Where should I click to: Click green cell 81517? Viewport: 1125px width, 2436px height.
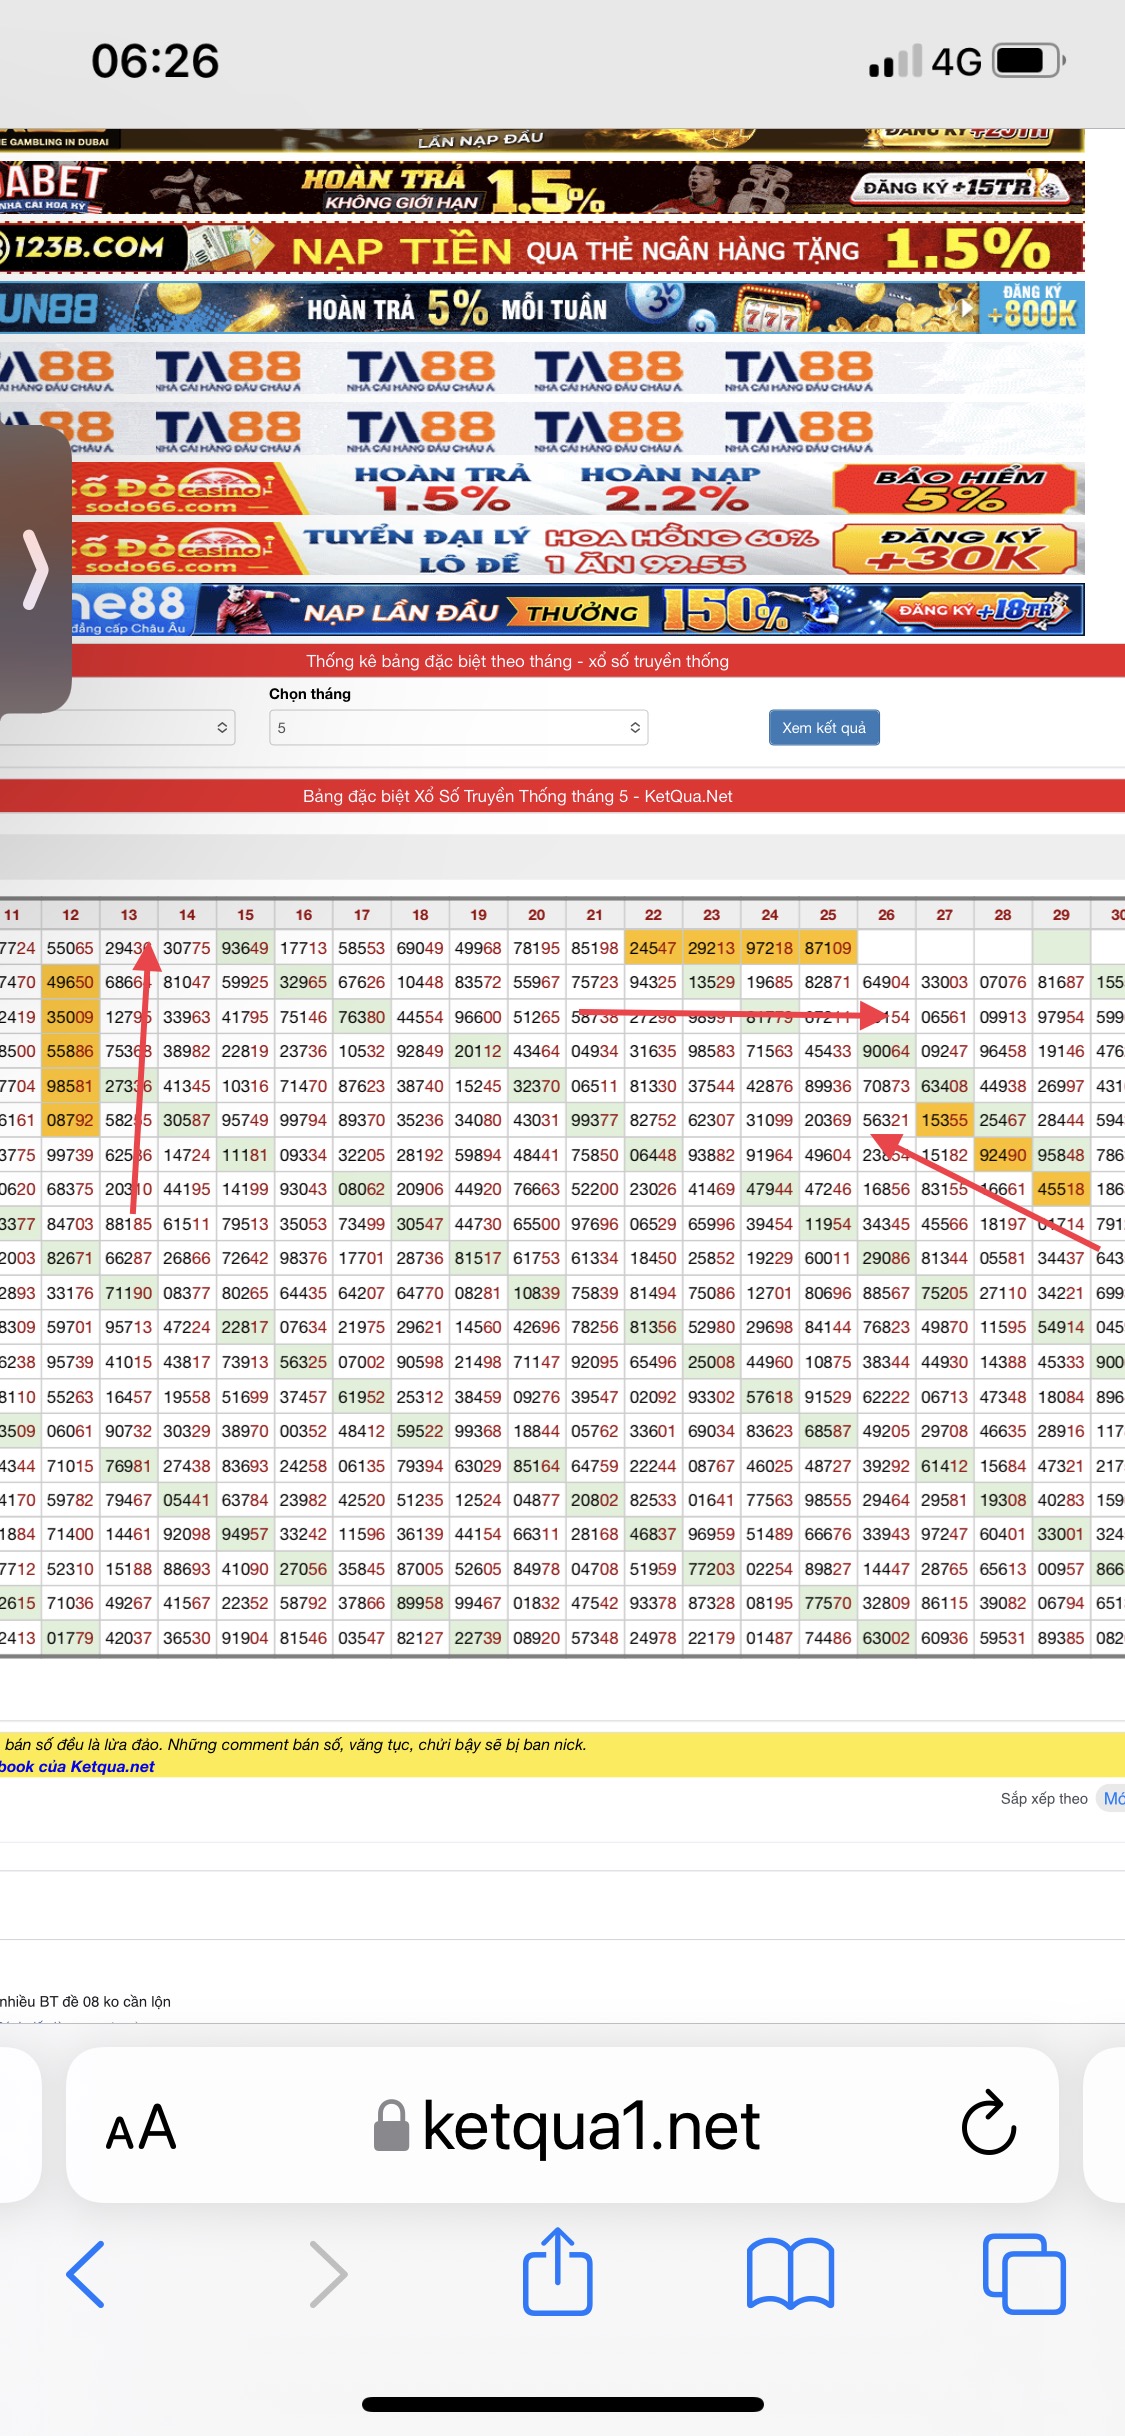(x=478, y=1258)
